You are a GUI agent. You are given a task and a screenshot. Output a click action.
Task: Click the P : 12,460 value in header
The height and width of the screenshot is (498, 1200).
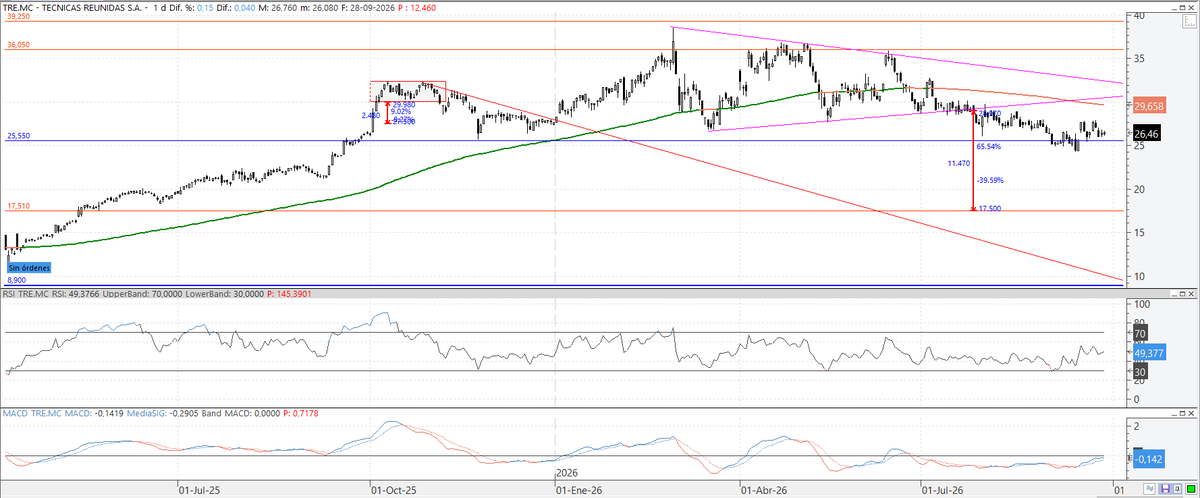coord(418,8)
